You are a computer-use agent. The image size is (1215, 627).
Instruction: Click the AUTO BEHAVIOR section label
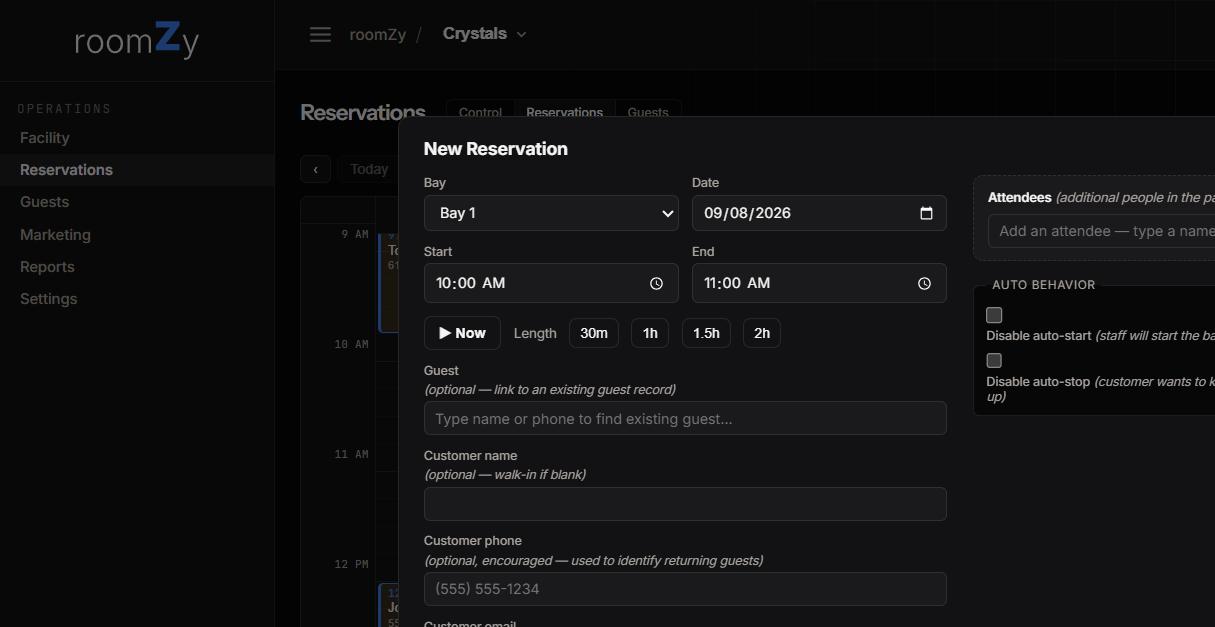[1044, 285]
